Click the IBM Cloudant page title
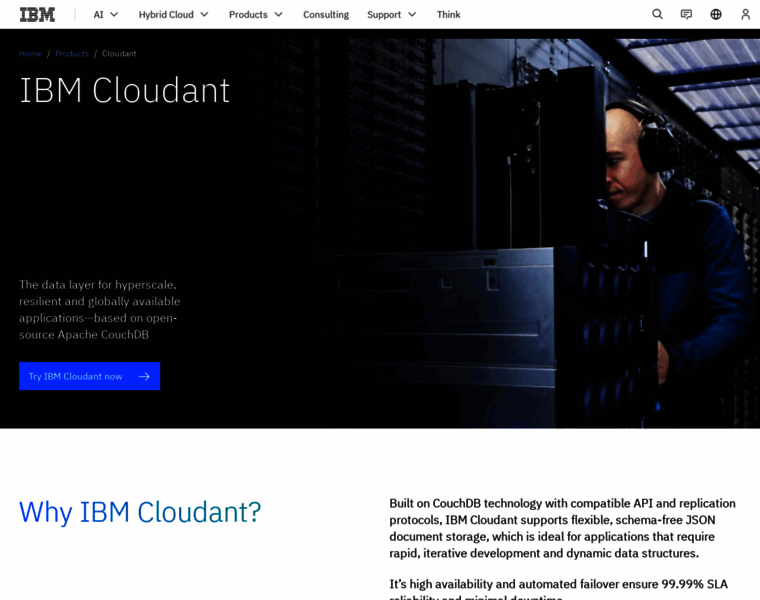 pyautogui.click(x=125, y=90)
